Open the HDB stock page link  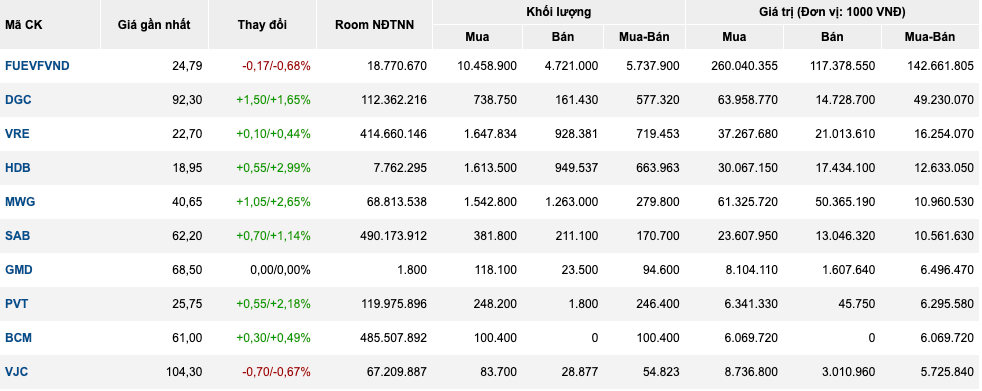tap(18, 167)
